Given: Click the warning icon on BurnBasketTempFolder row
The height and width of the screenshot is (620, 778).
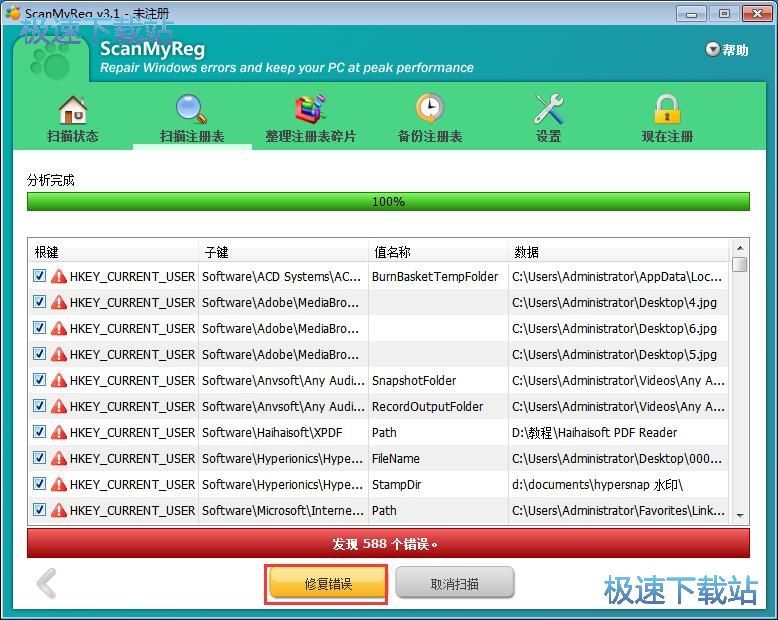Looking at the screenshot, I should point(59,276).
